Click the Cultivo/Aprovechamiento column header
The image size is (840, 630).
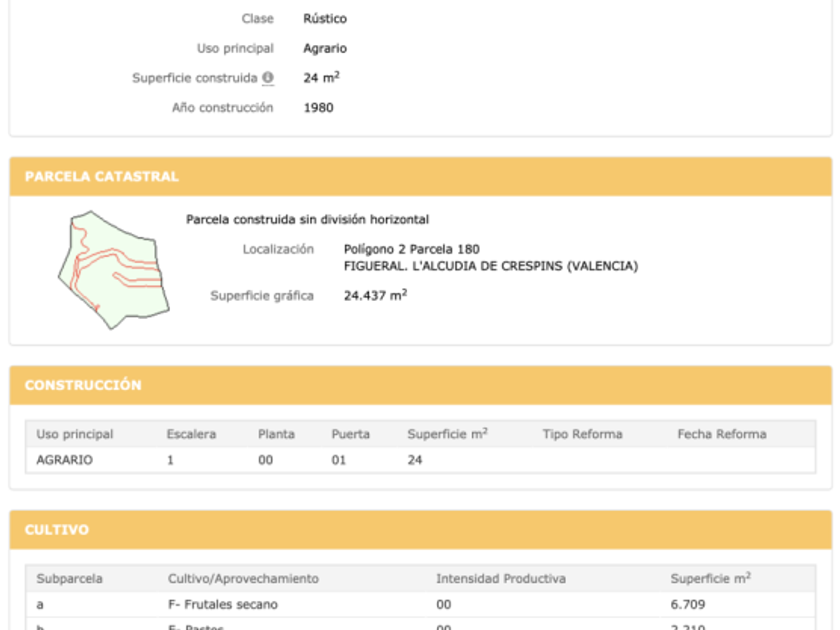[x=243, y=578]
